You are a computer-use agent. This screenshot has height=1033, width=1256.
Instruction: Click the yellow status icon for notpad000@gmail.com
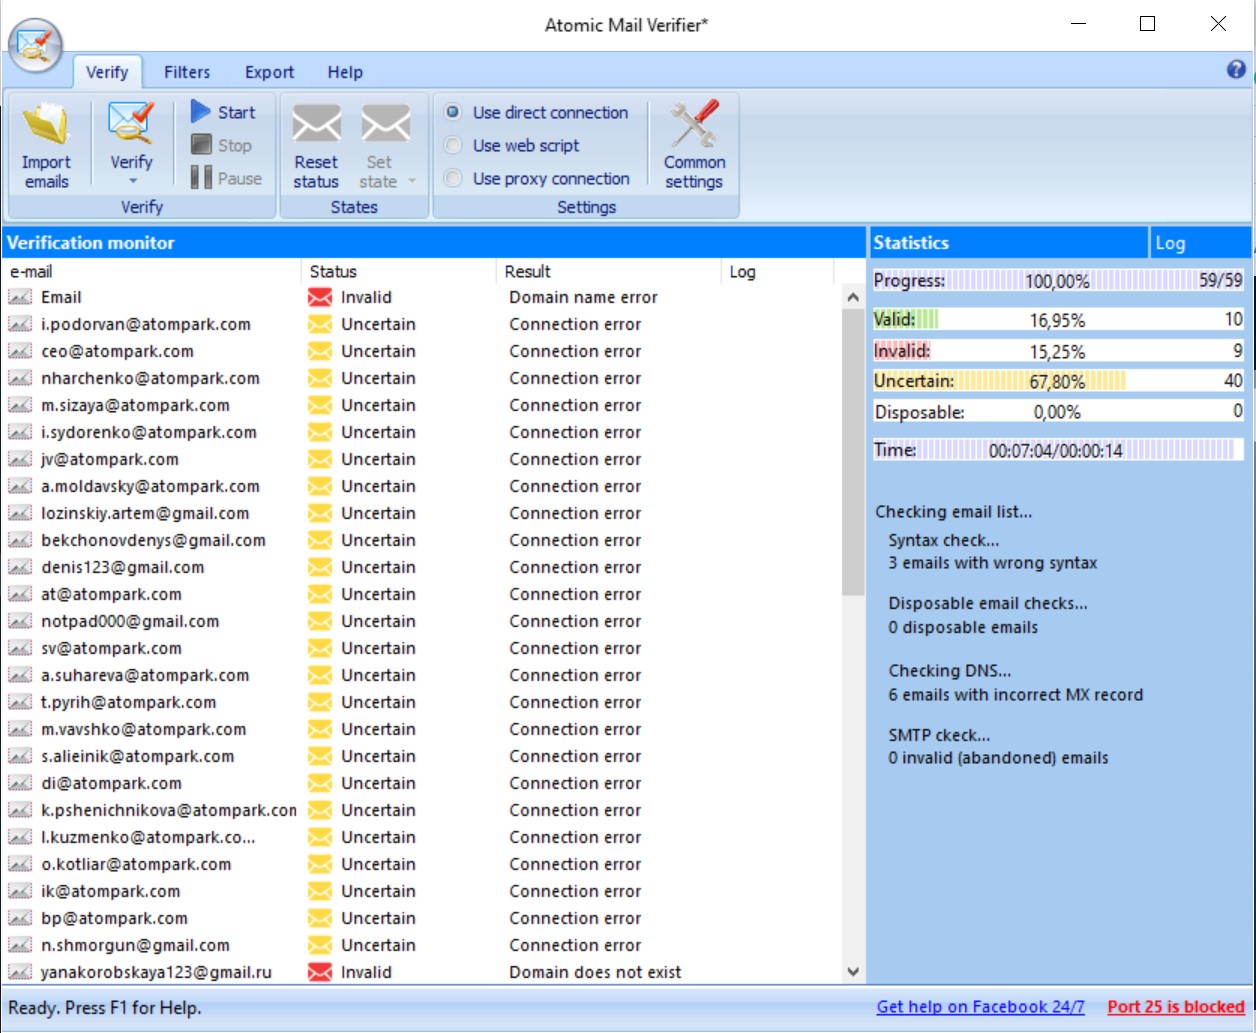click(319, 621)
